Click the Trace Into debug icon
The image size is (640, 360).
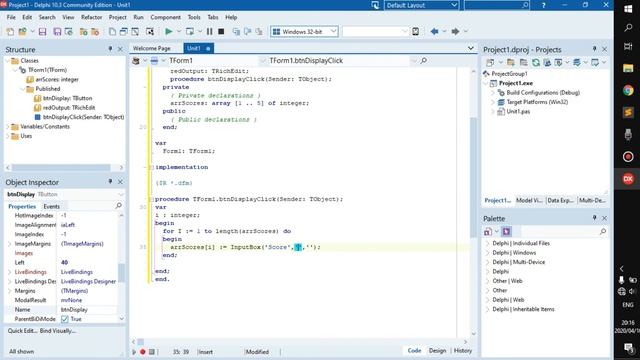tap(236, 31)
